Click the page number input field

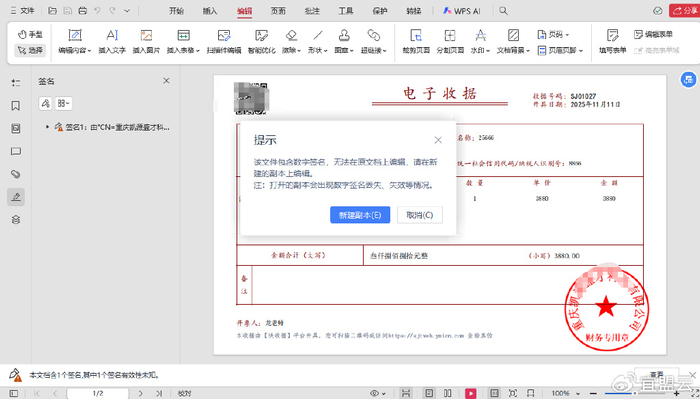[x=98, y=393]
